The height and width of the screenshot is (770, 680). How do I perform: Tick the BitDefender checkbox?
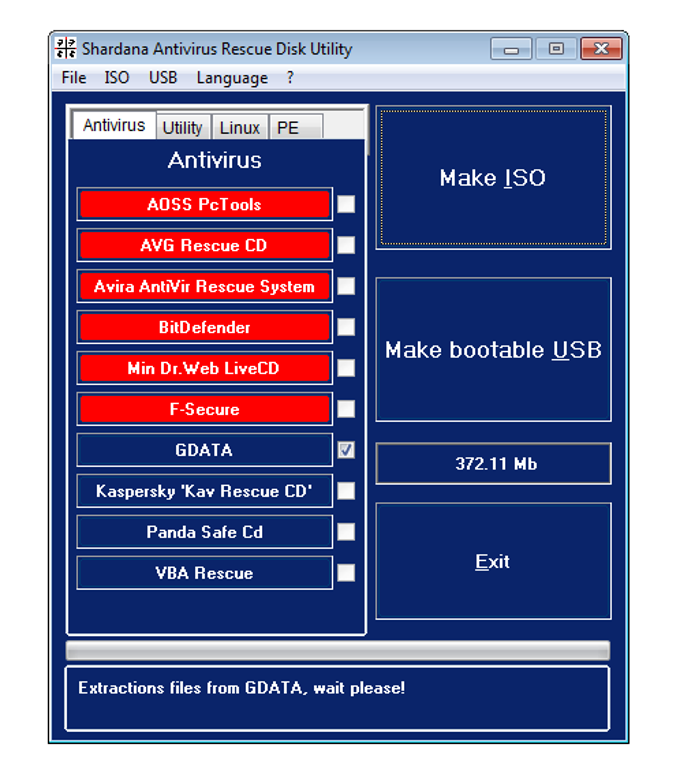click(x=346, y=327)
